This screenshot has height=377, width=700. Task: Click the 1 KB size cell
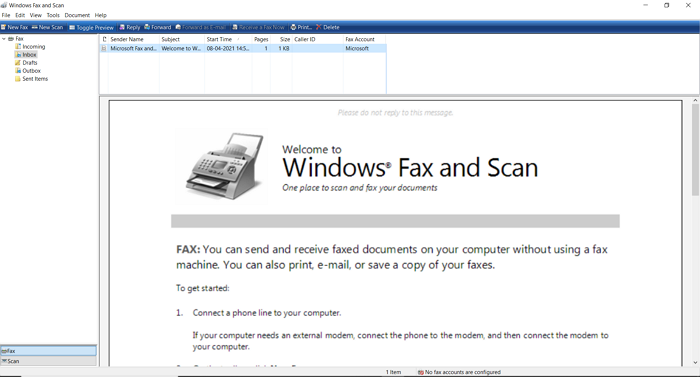click(284, 48)
